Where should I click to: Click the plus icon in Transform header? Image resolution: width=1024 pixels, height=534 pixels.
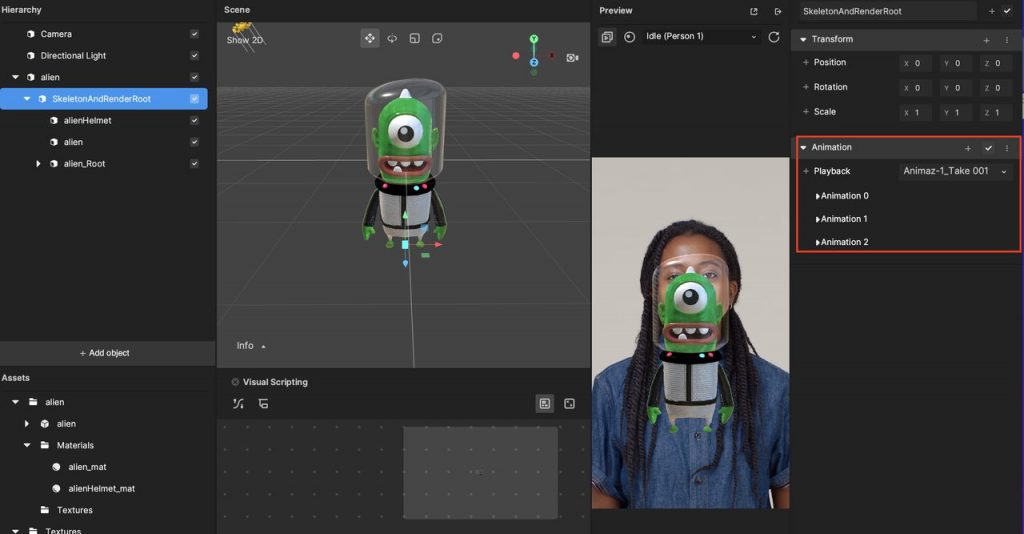[x=987, y=40]
